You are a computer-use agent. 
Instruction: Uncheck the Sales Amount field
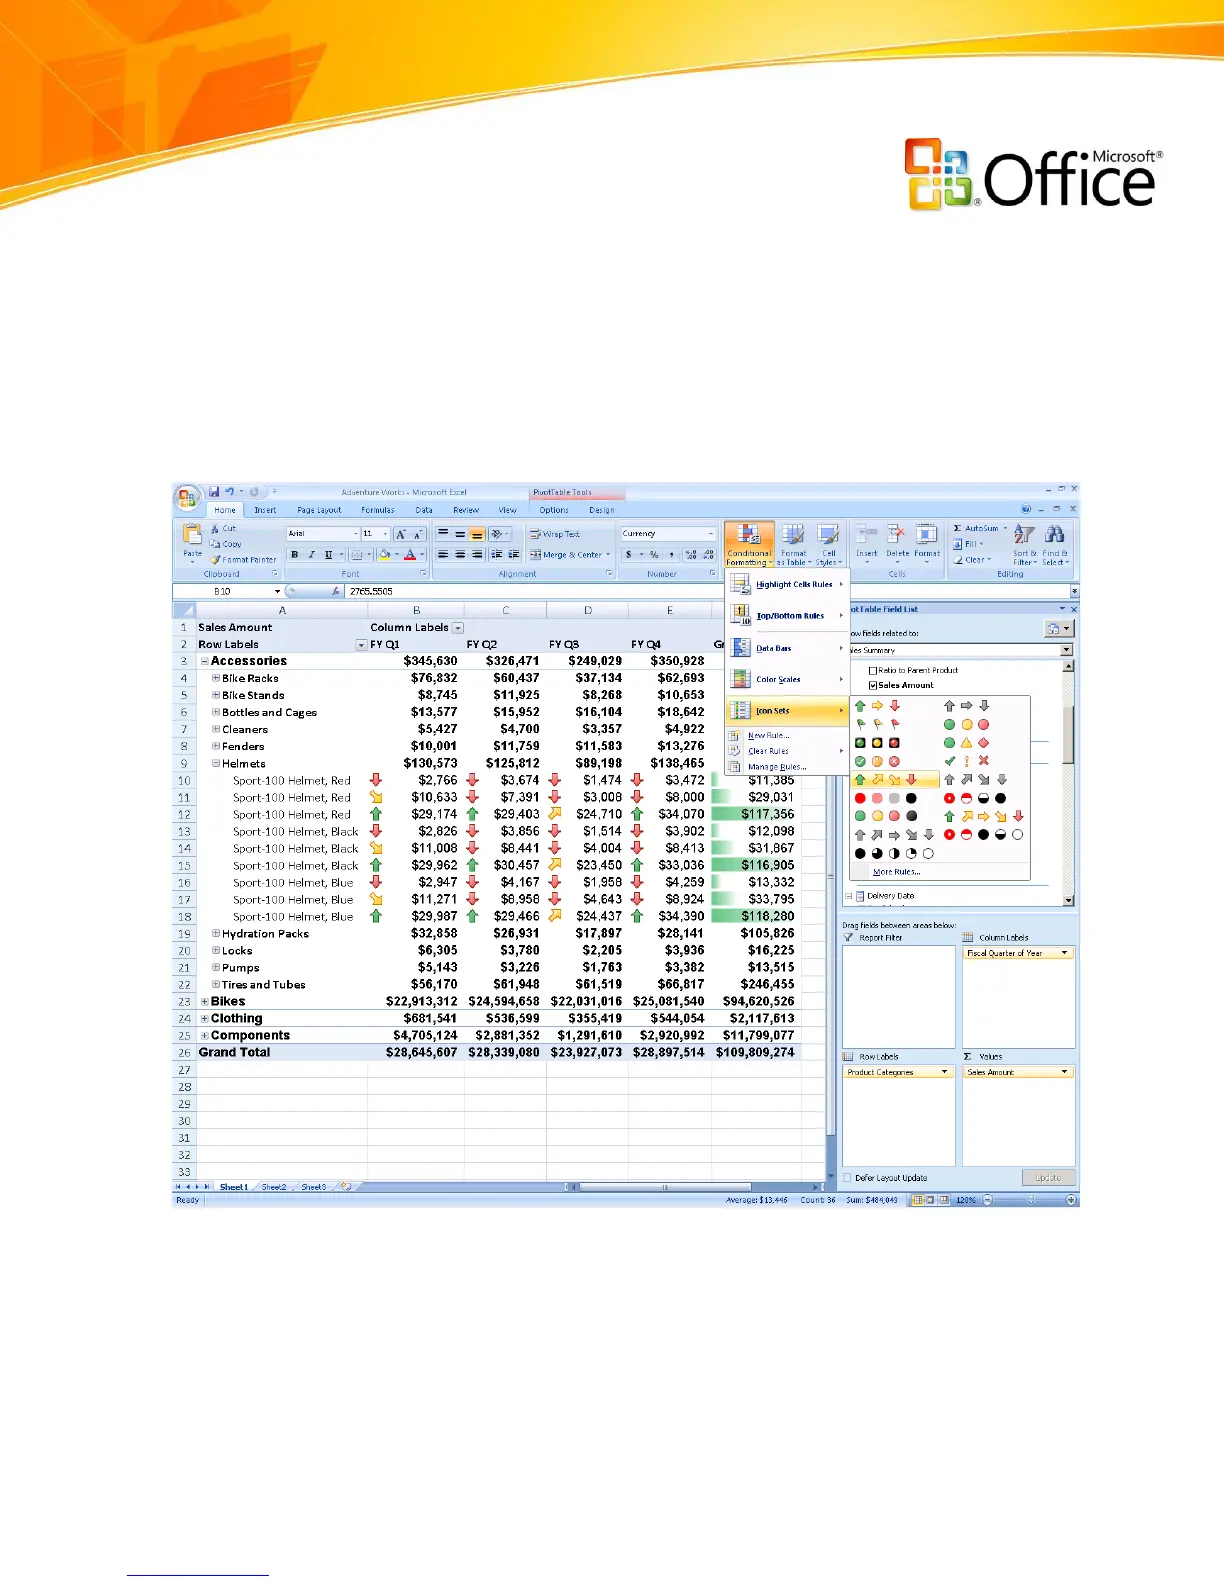coord(873,686)
